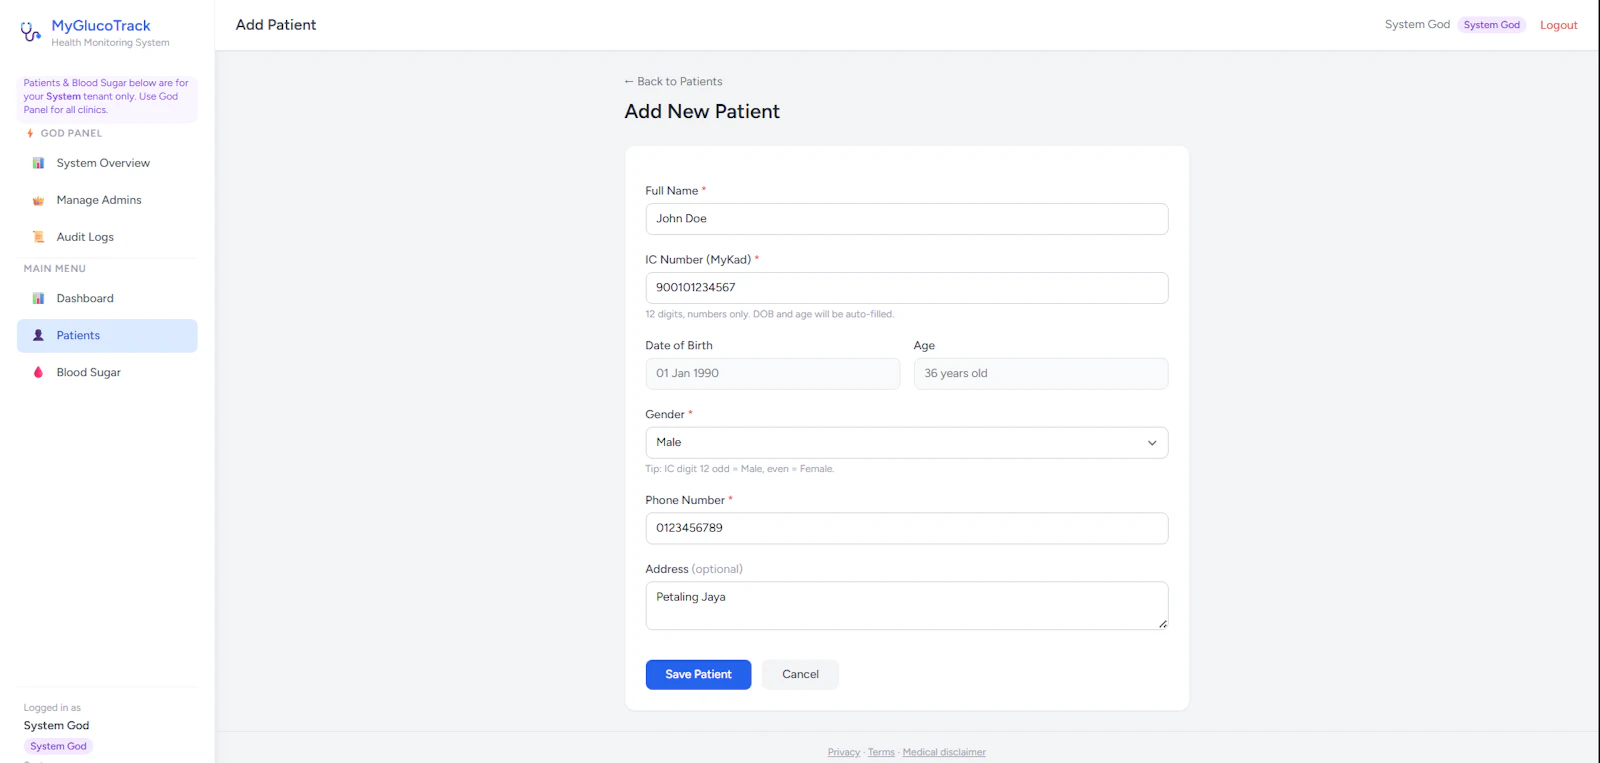Click the System God badge in header
The image size is (1600, 763).
pyautogui.click(x=1491, y=25)
